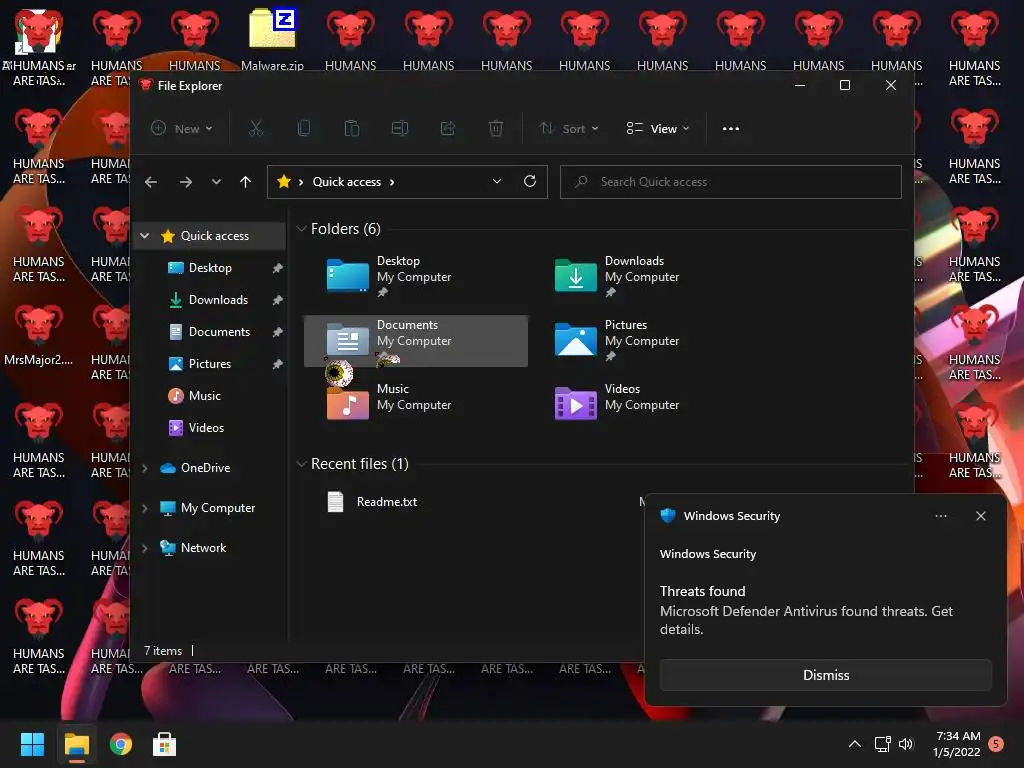Collapse the Folders (6) group

tap(301, 229)
